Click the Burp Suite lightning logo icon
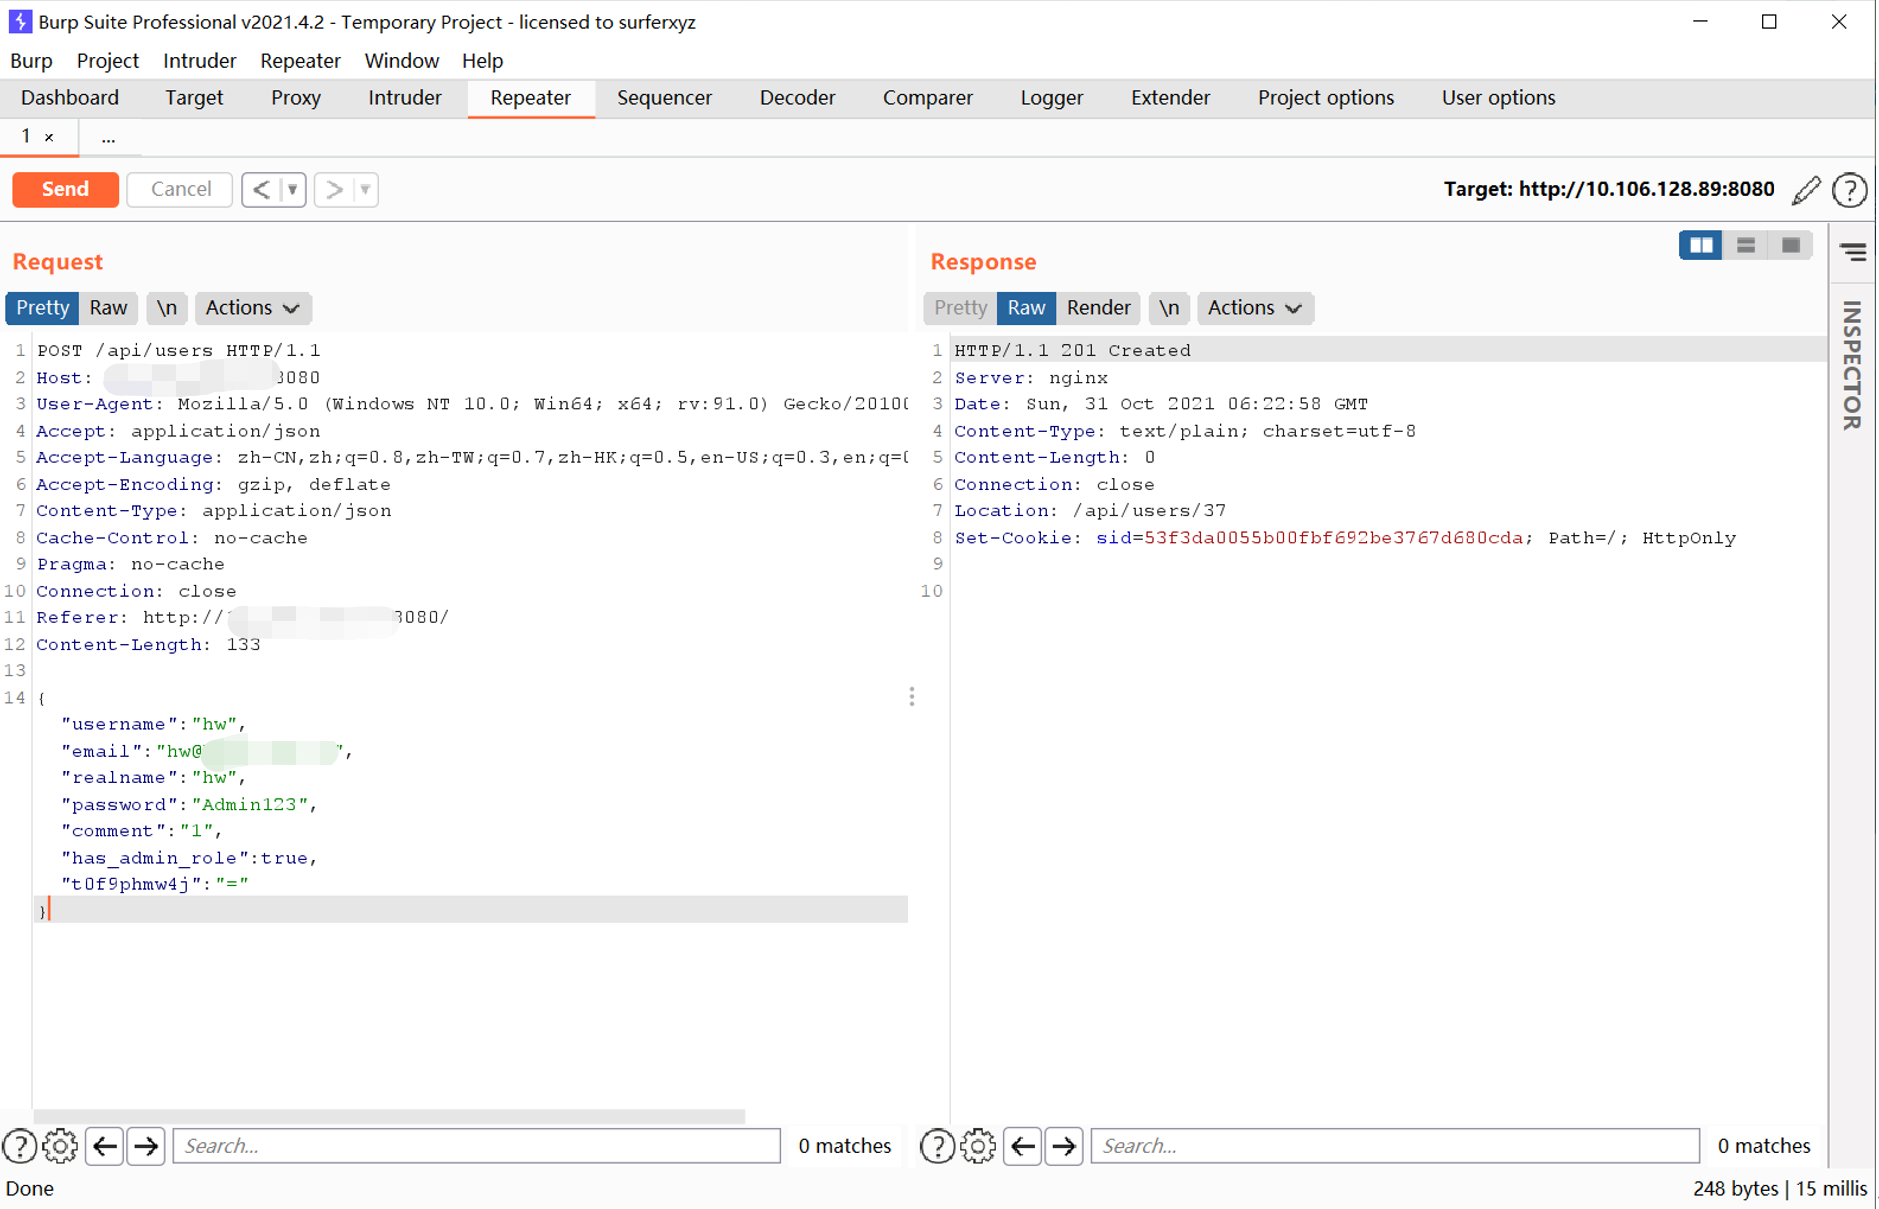Viewport: 1879px width, 1209px height. 19,21
